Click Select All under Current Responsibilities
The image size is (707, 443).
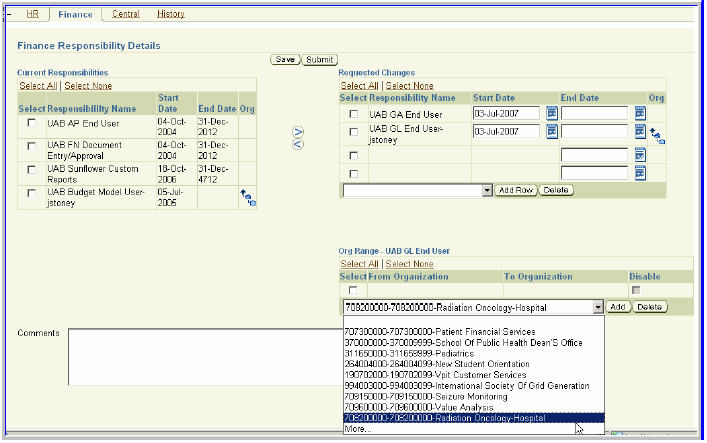38,86
